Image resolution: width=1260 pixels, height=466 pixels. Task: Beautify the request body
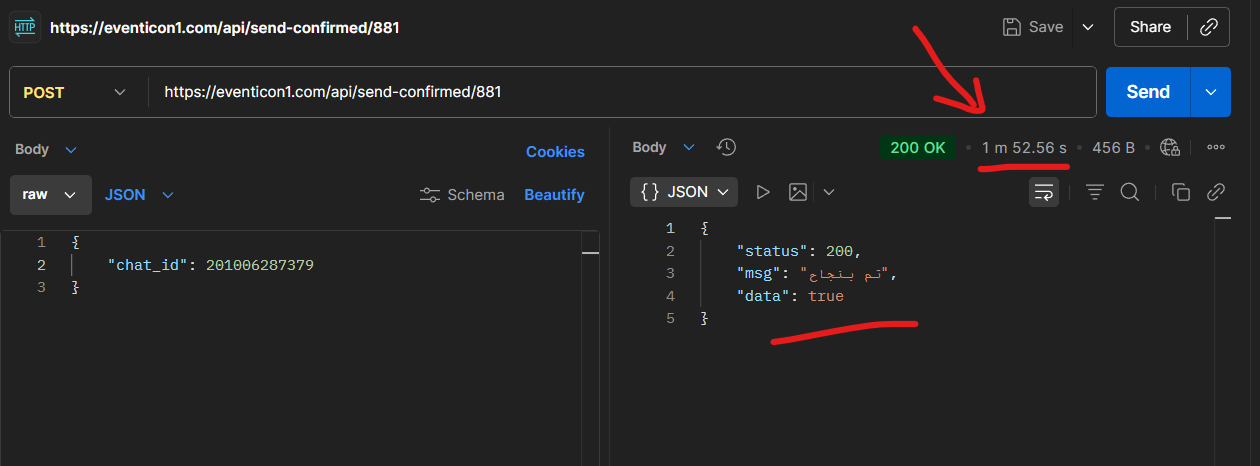(554, 195)
